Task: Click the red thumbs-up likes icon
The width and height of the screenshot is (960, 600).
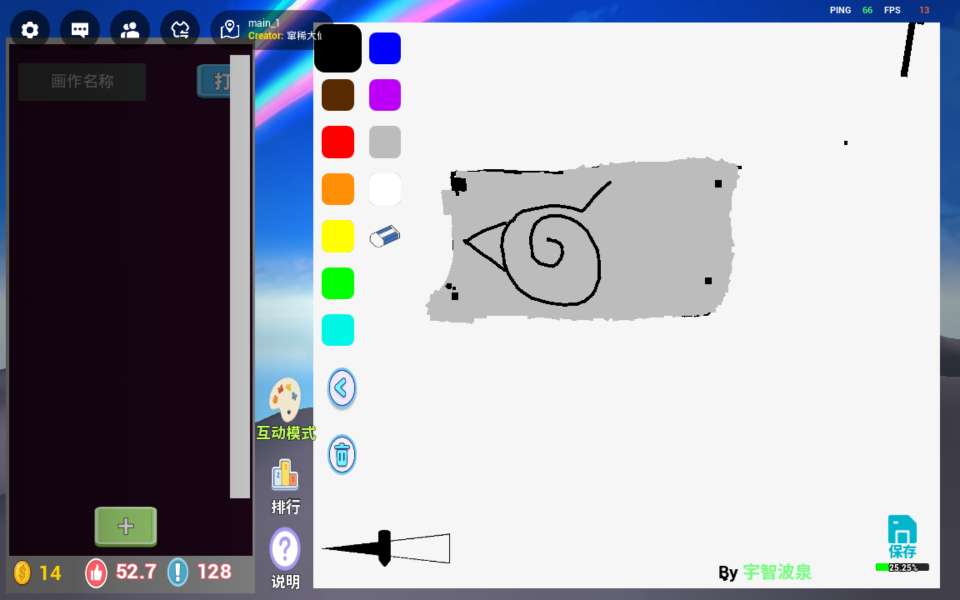Action: [x=96, y=573]
